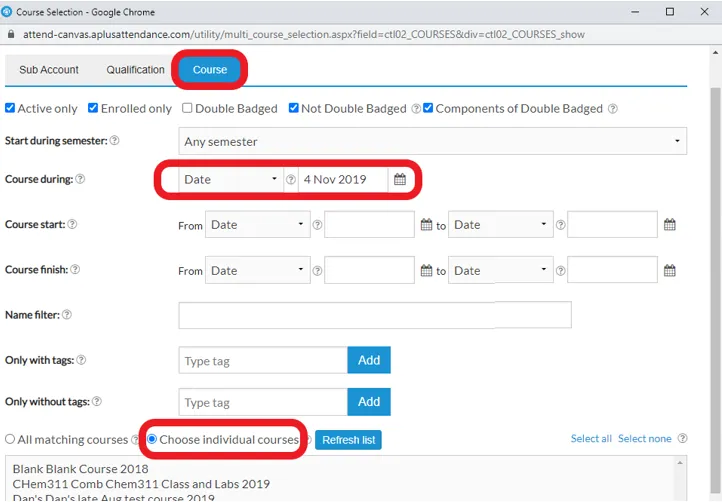
Task: Click Course finish to date input
Action: tap(612, 270)
